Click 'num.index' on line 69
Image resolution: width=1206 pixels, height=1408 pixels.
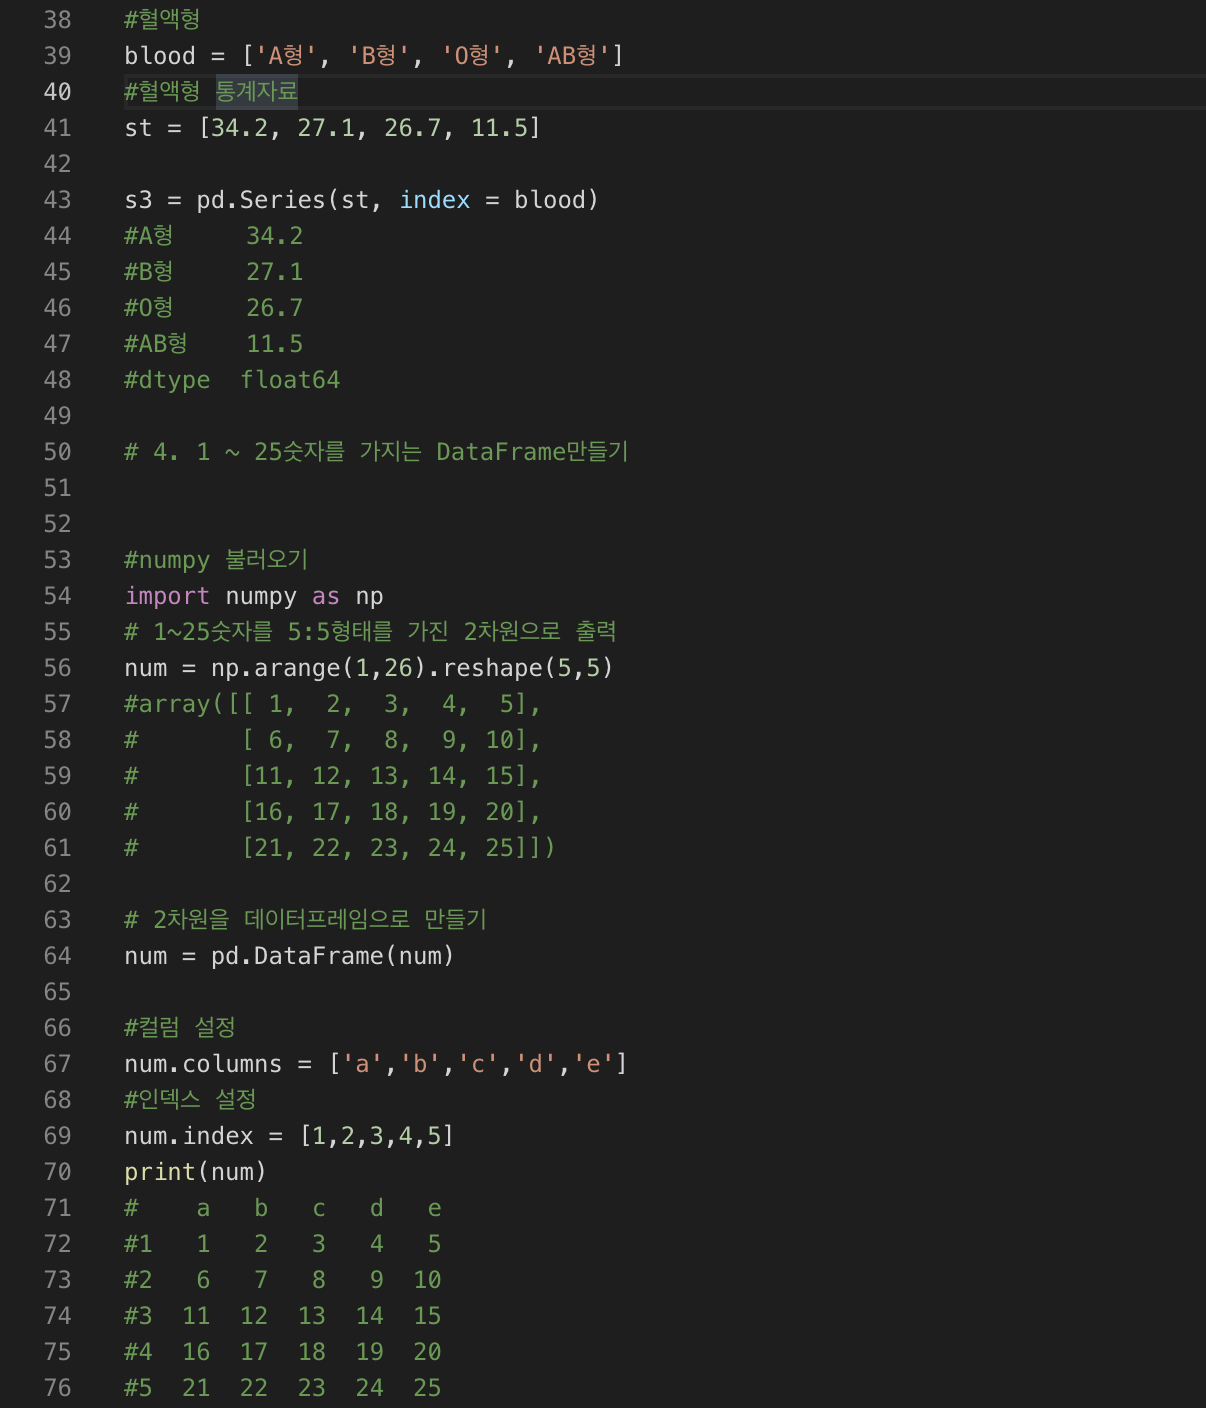coord(189,1136)
